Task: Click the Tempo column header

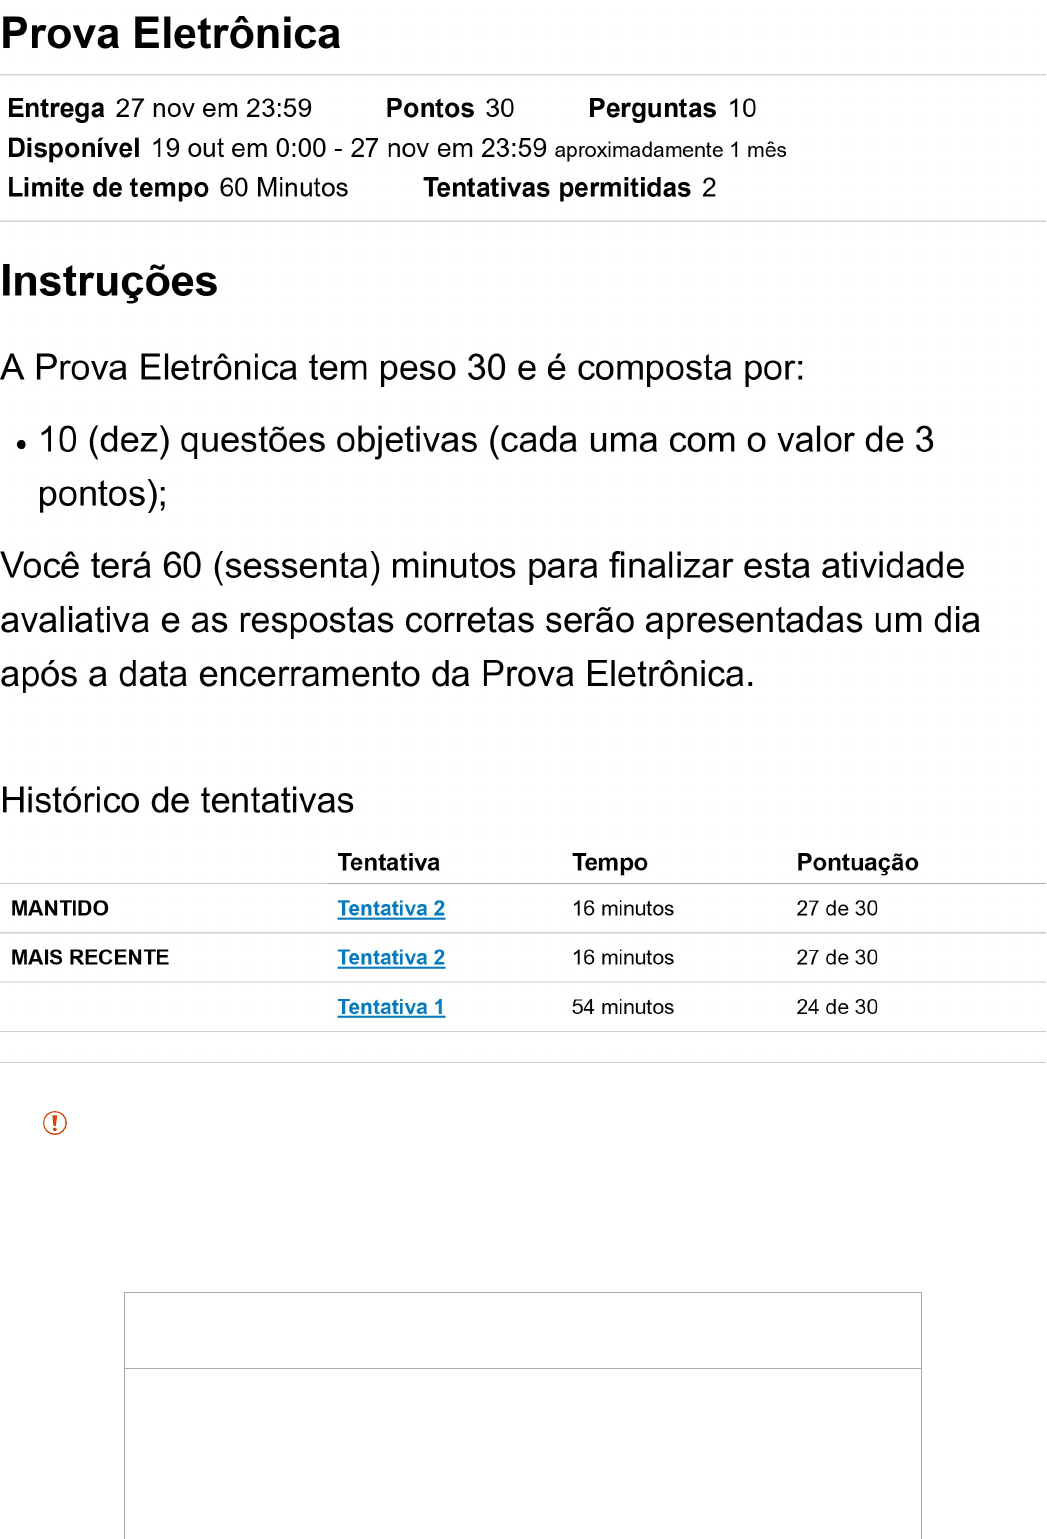Action: tap(609, 862)
